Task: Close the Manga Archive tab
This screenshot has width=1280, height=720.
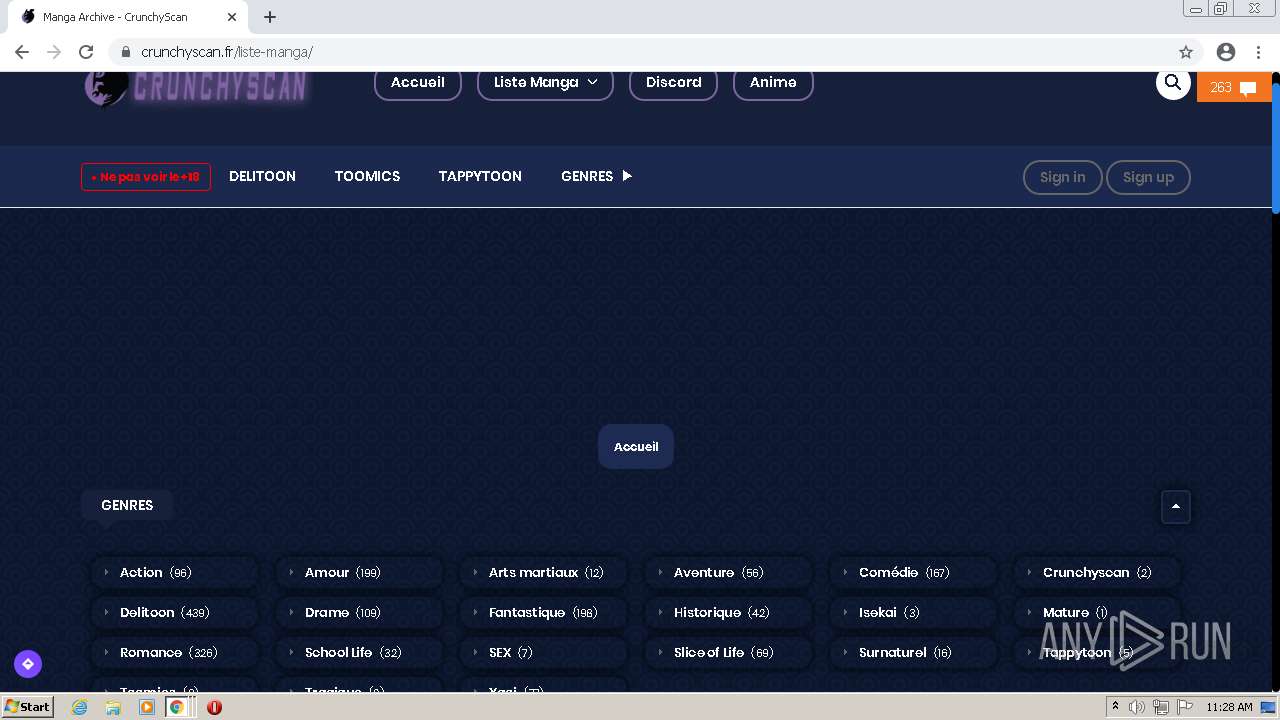Action: tap(232, 17)
